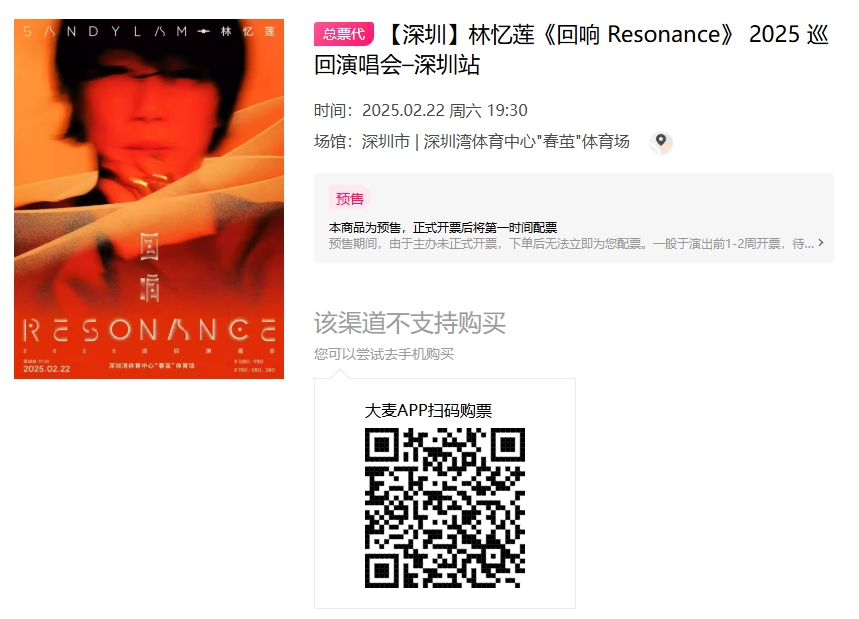Click the 您可以尝试去手机购买 hint text
This screenshot has width=859, height=619.
(383, 354)
